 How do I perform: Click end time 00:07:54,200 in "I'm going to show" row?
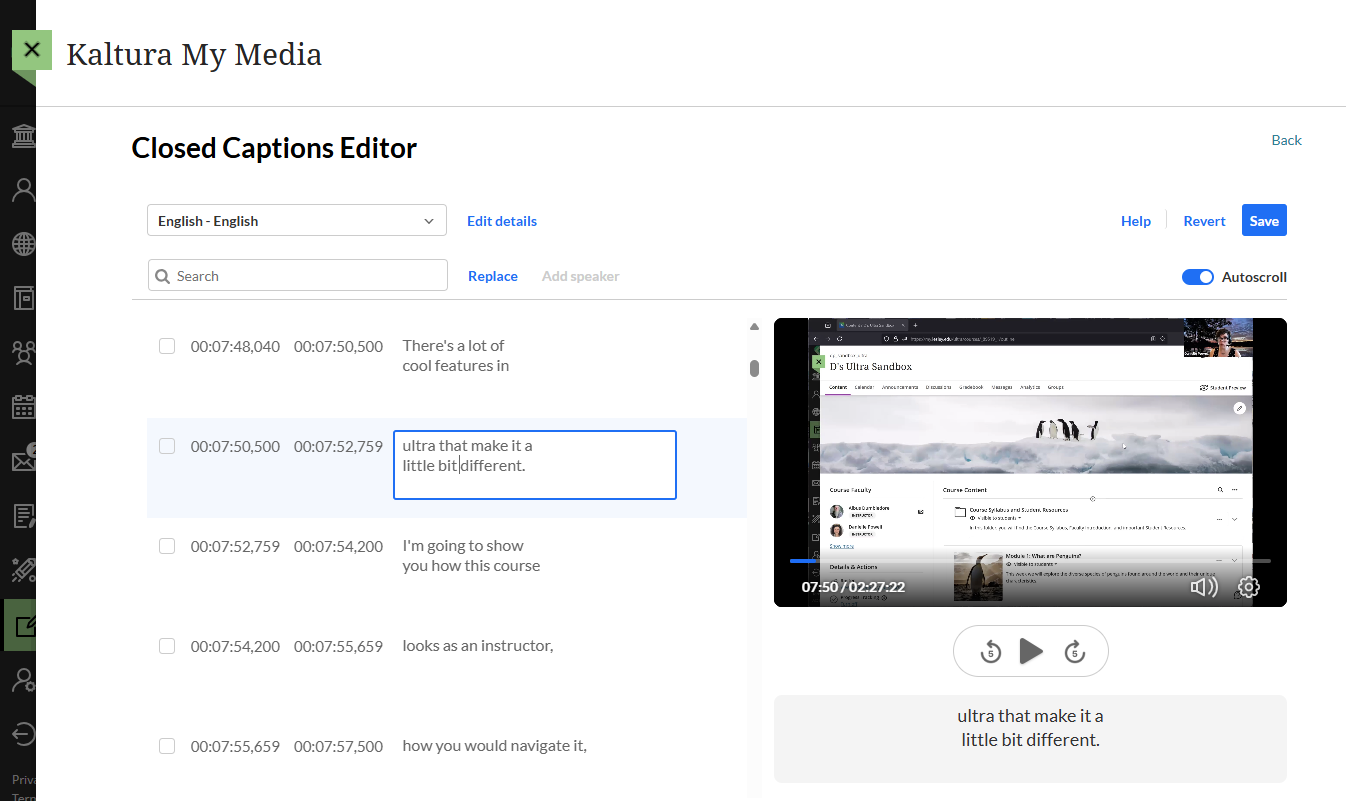point(338,546)
